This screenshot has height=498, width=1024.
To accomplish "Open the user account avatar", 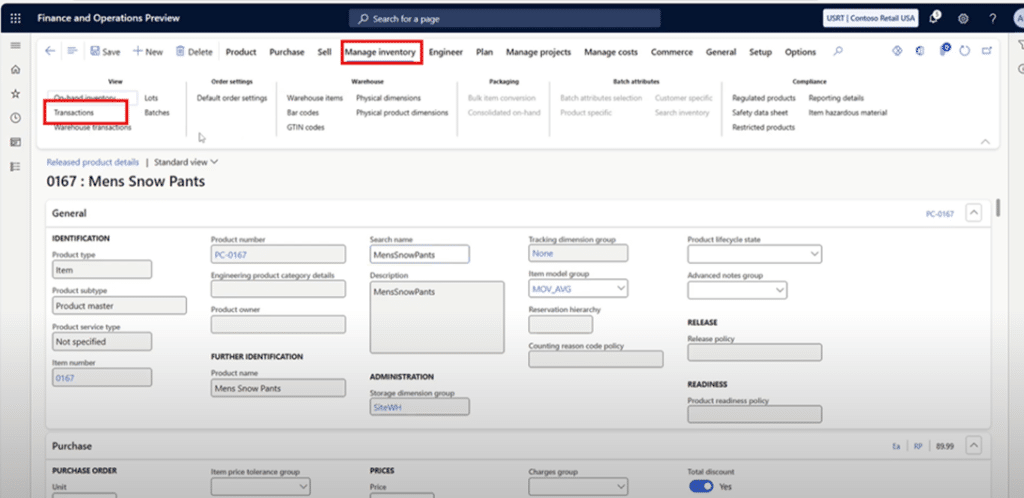I will 1017,18.
